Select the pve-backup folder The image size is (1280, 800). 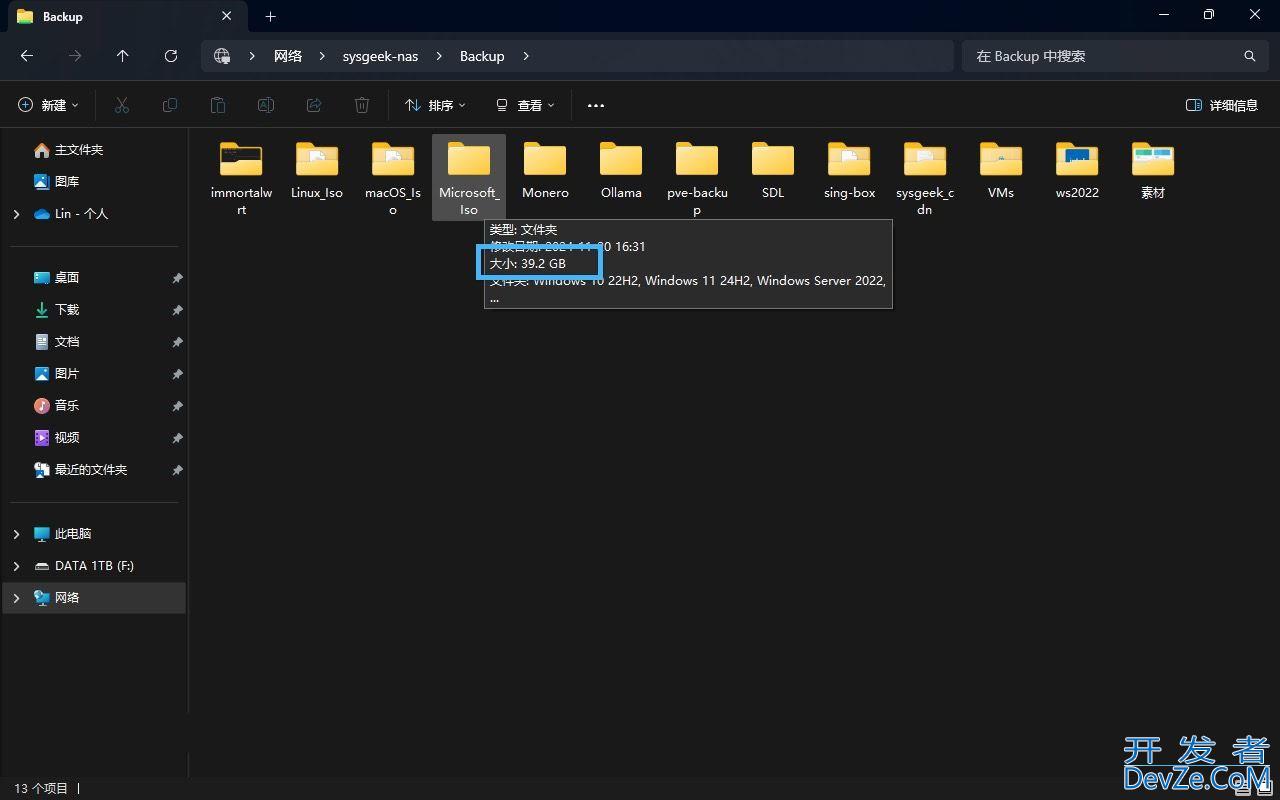tap(697, 178)
